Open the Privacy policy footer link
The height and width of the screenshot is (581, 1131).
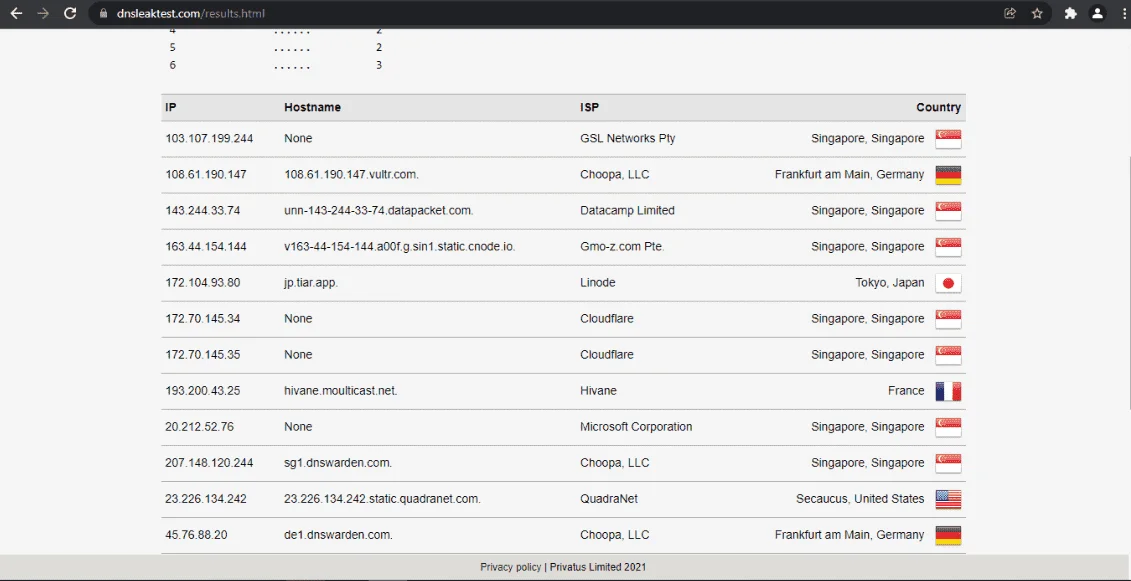(511, 567)
